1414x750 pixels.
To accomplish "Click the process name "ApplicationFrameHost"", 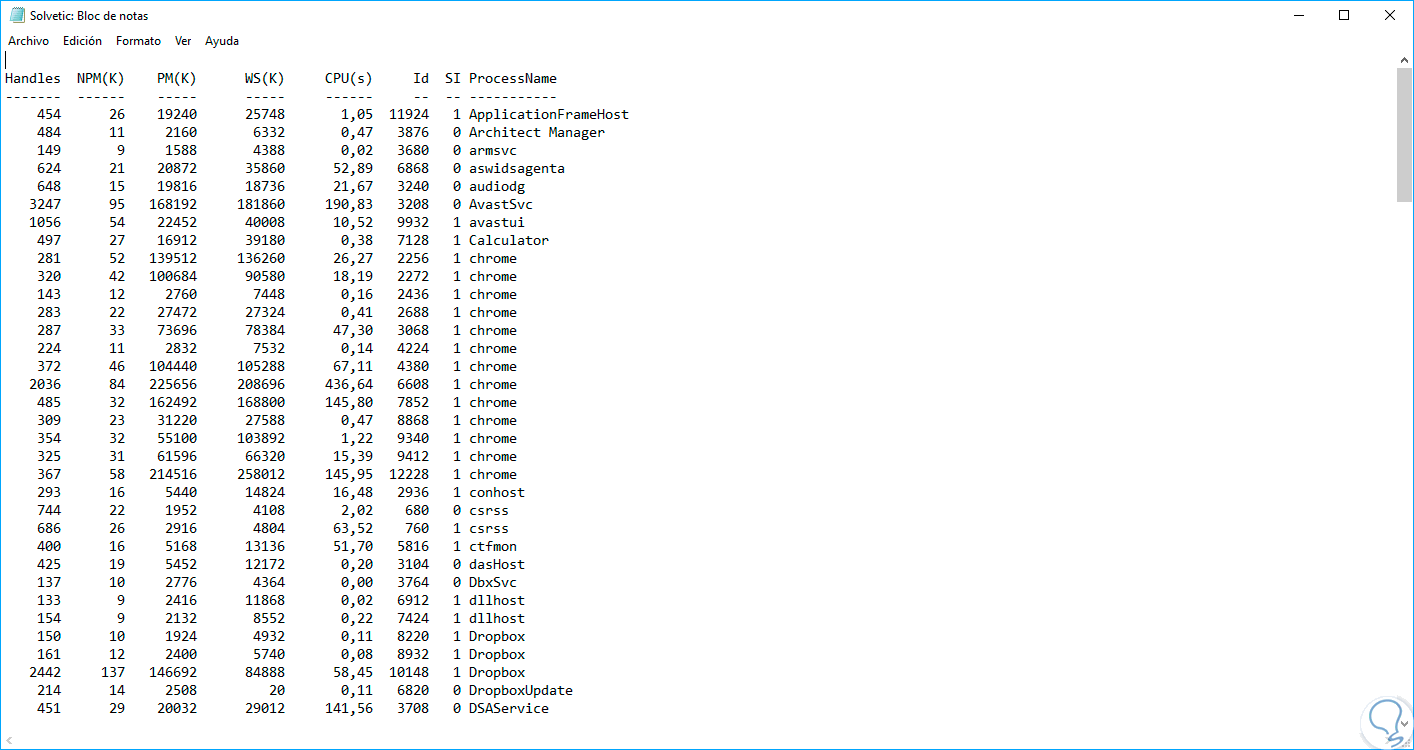I will (549, 114).
